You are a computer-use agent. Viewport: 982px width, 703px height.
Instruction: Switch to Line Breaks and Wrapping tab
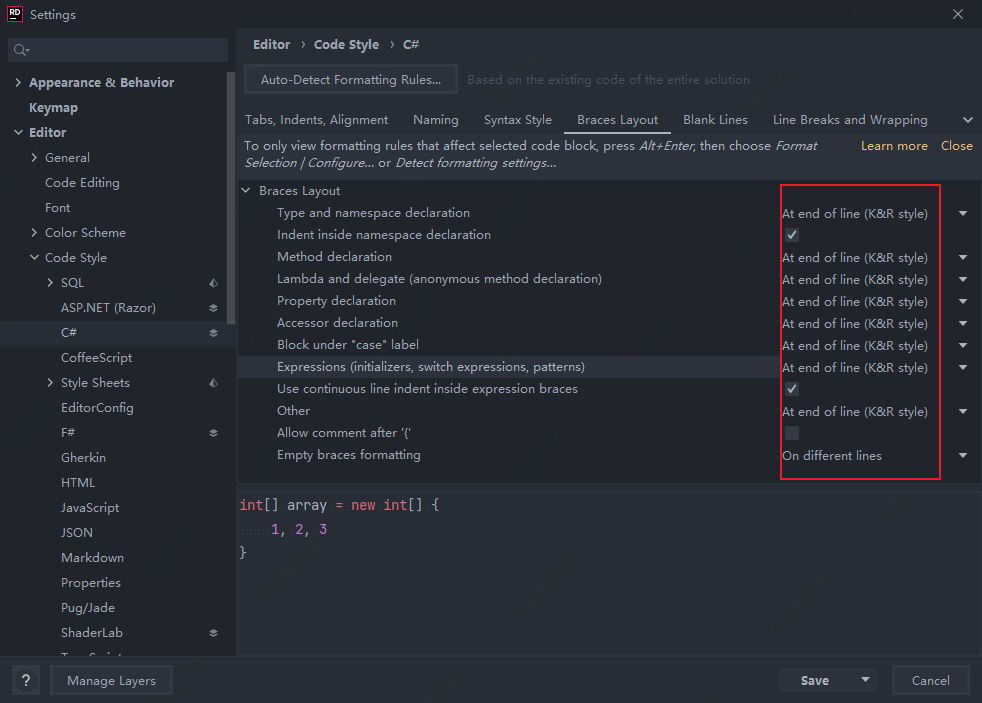pos(850,120)
